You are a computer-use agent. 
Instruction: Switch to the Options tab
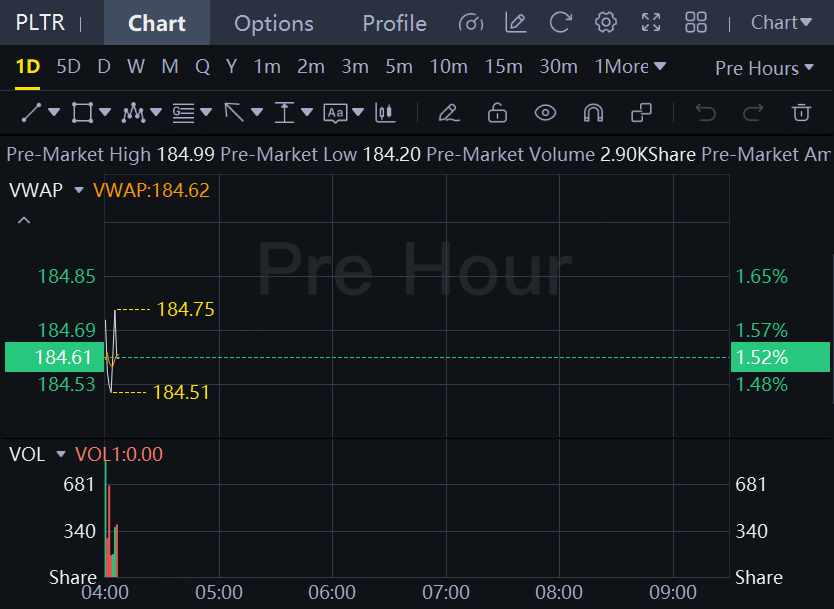(274, 23)
